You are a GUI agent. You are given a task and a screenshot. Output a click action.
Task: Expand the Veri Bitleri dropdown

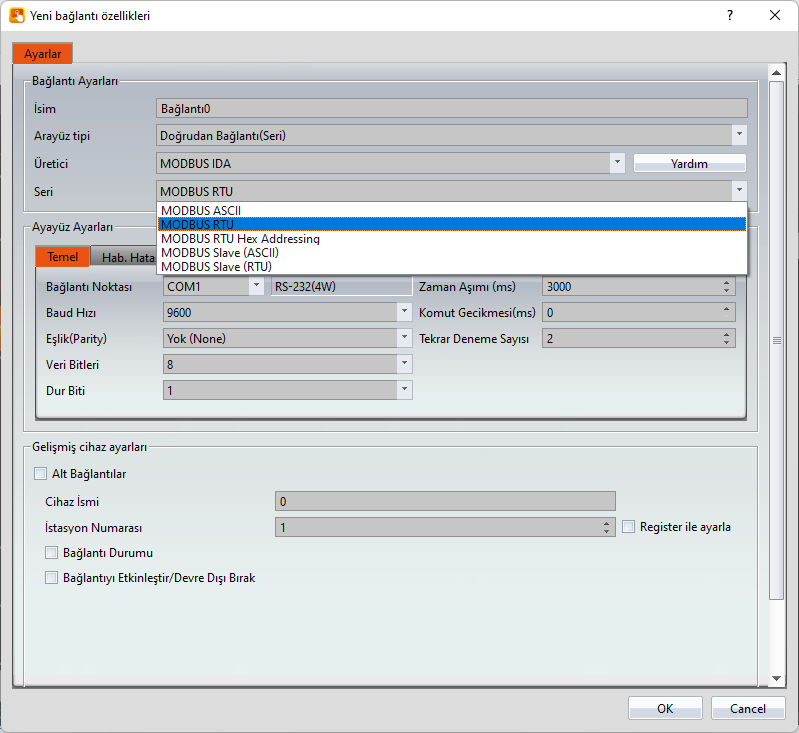(x=404, y=364)
